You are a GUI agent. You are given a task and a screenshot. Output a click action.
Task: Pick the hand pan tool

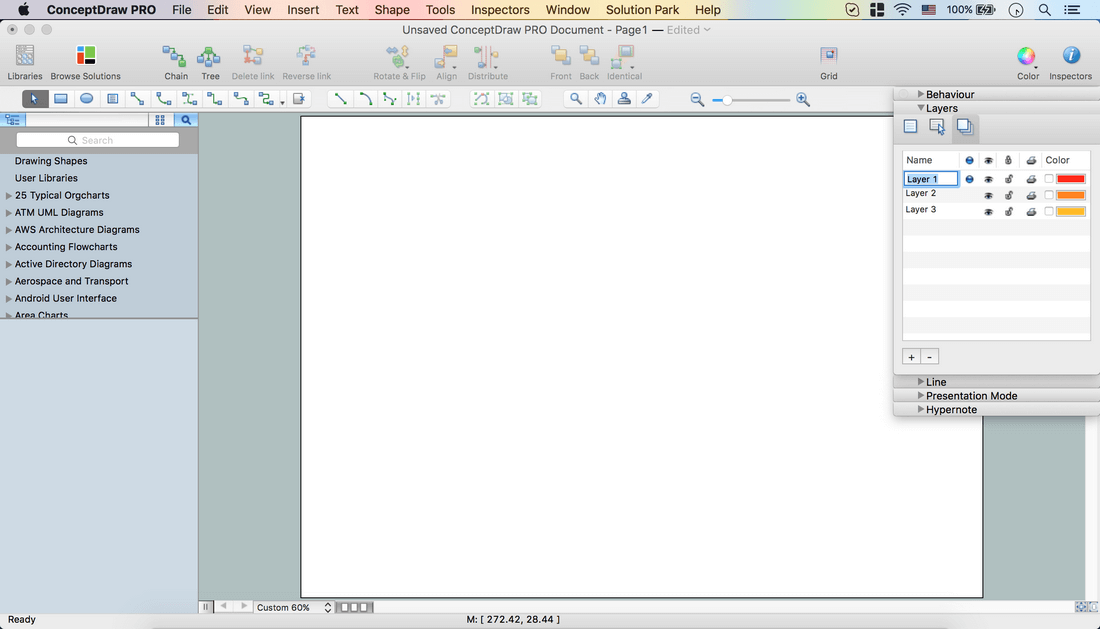[600, 99]
